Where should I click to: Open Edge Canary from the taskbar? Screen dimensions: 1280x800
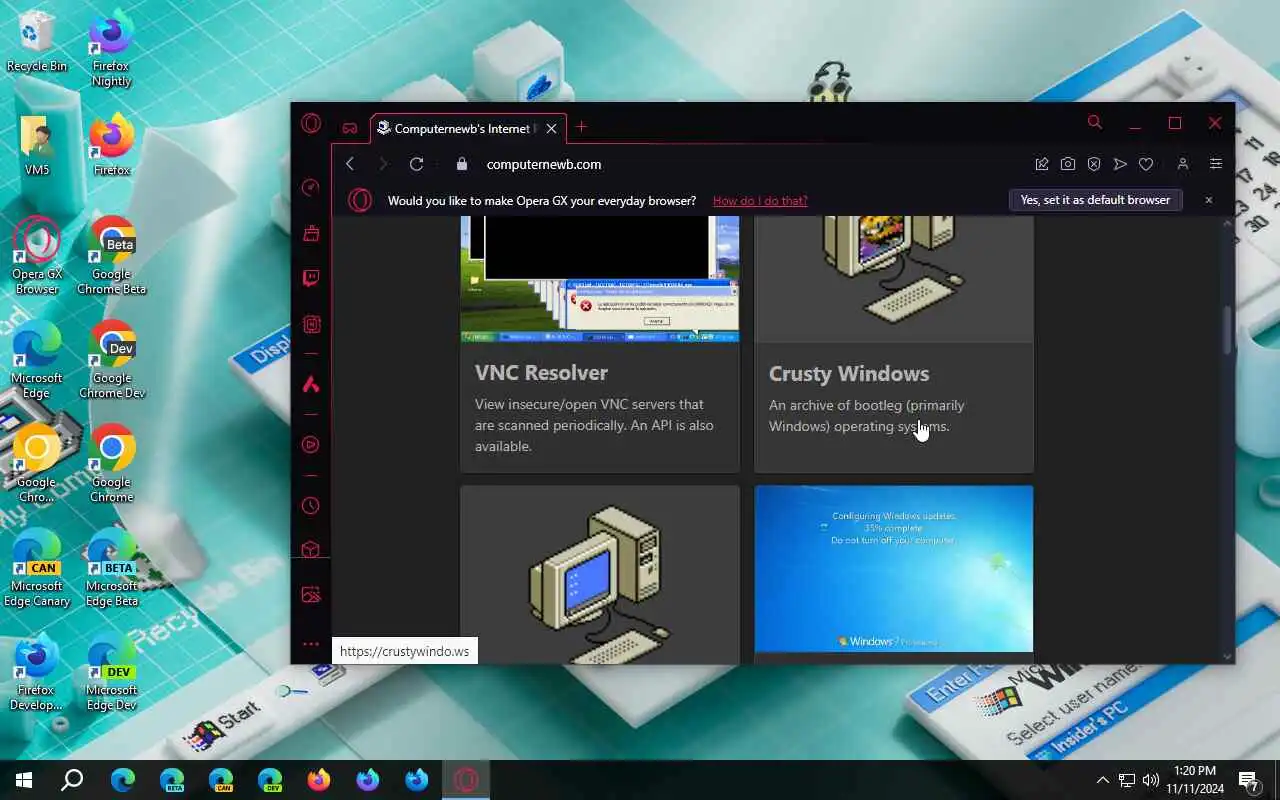coord(220,780)
